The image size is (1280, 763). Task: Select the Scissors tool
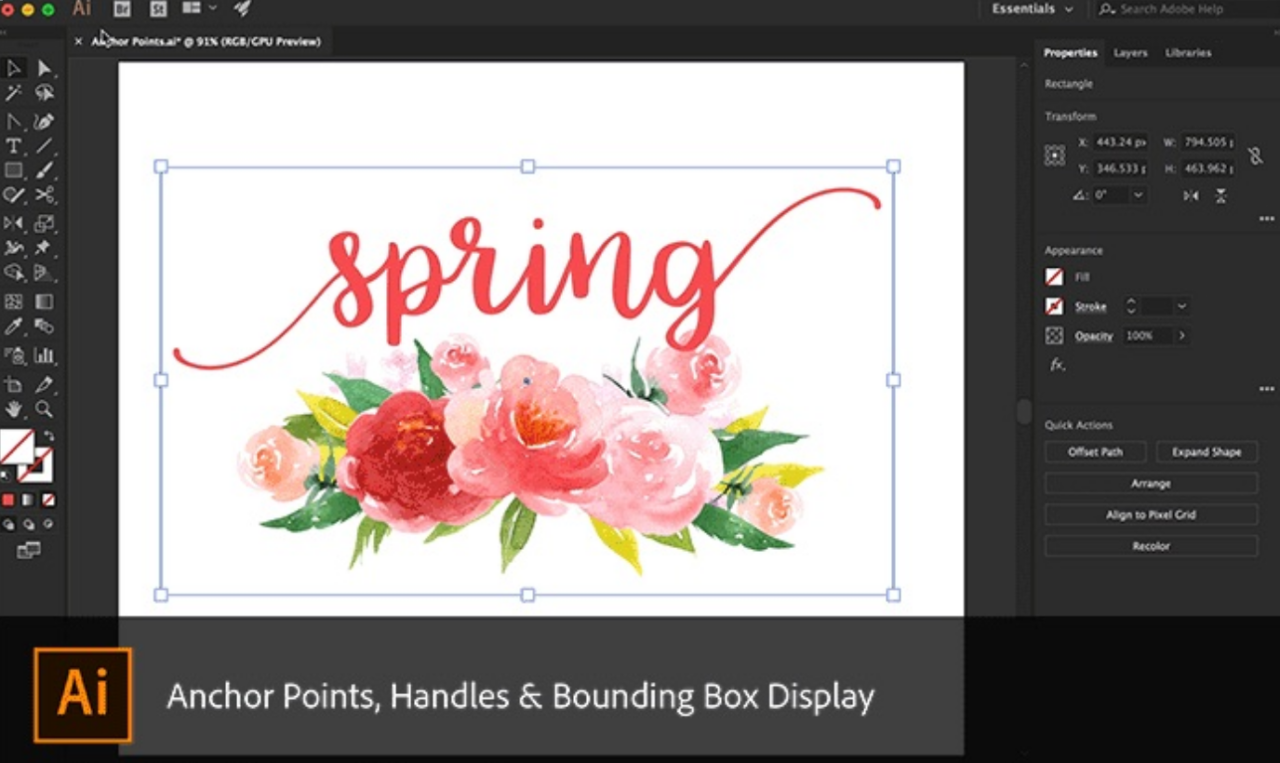coord(44,195)
